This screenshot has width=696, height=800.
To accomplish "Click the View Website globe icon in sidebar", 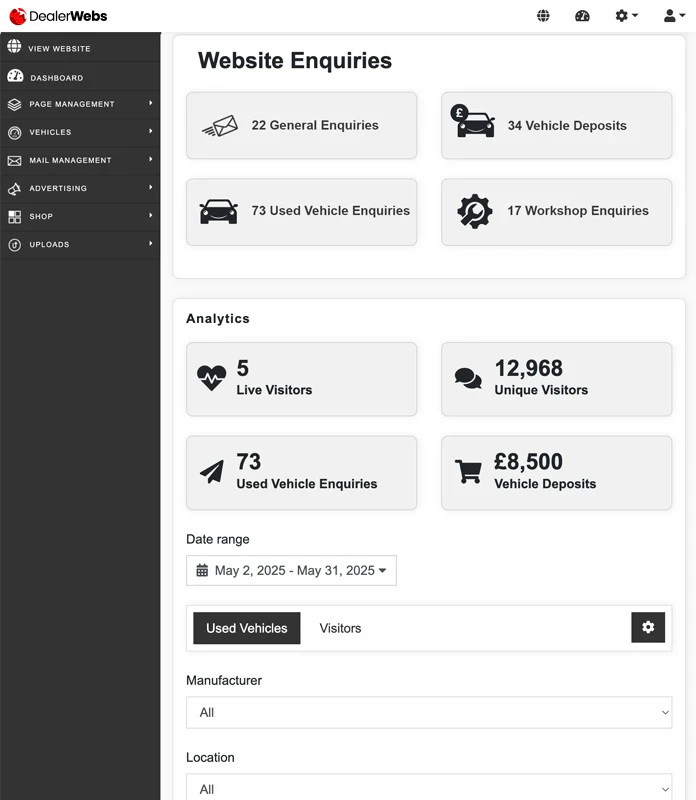I will click(14, 46).
